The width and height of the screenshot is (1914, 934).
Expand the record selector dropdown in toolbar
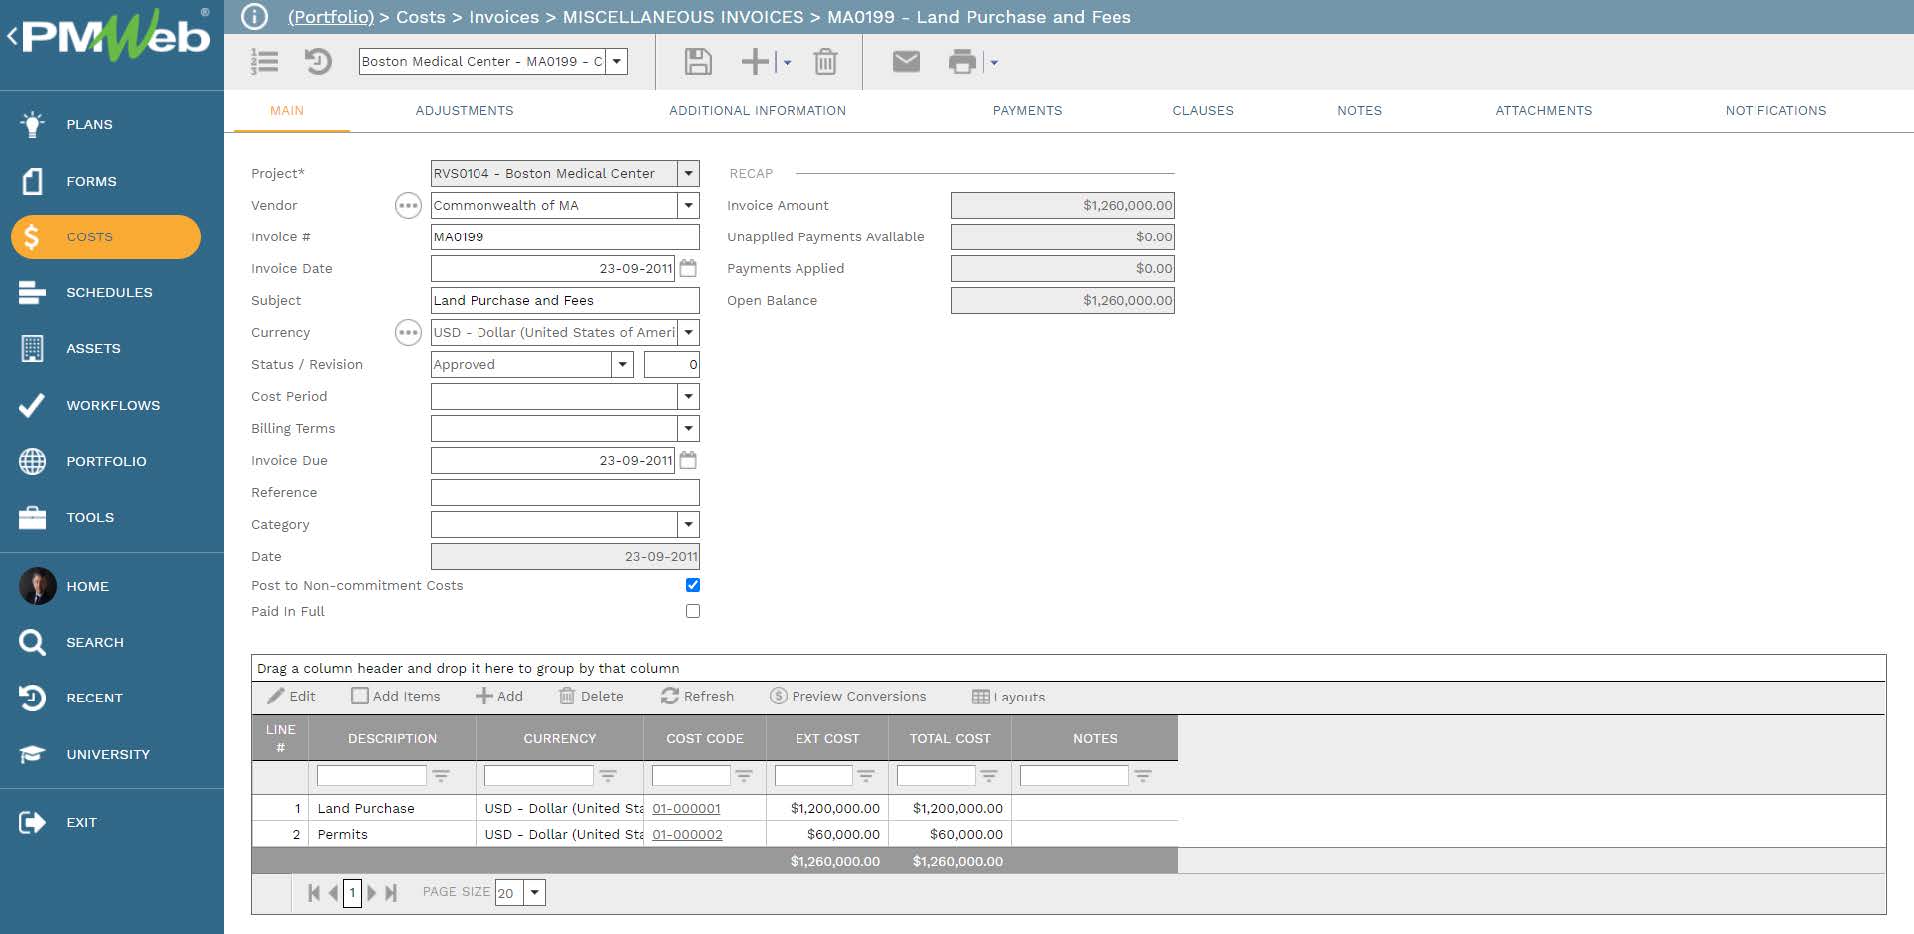tap(617, 61)
